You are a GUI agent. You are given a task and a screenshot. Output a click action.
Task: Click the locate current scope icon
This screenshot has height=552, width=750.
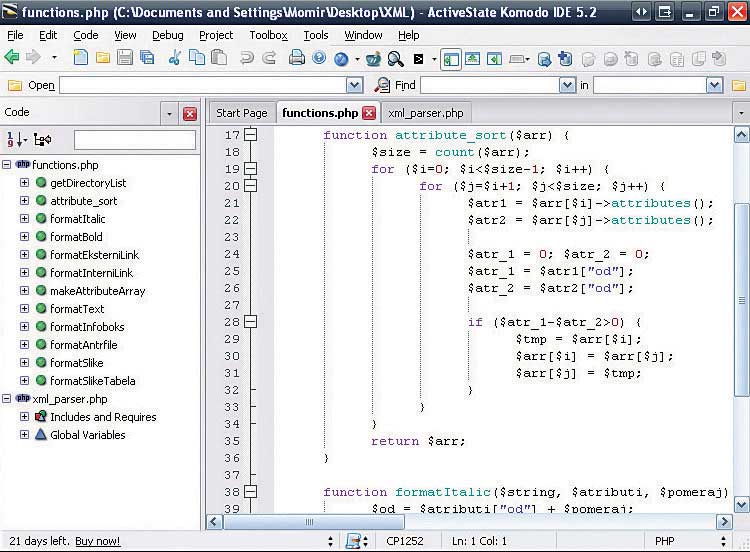[x=43, y=140]
